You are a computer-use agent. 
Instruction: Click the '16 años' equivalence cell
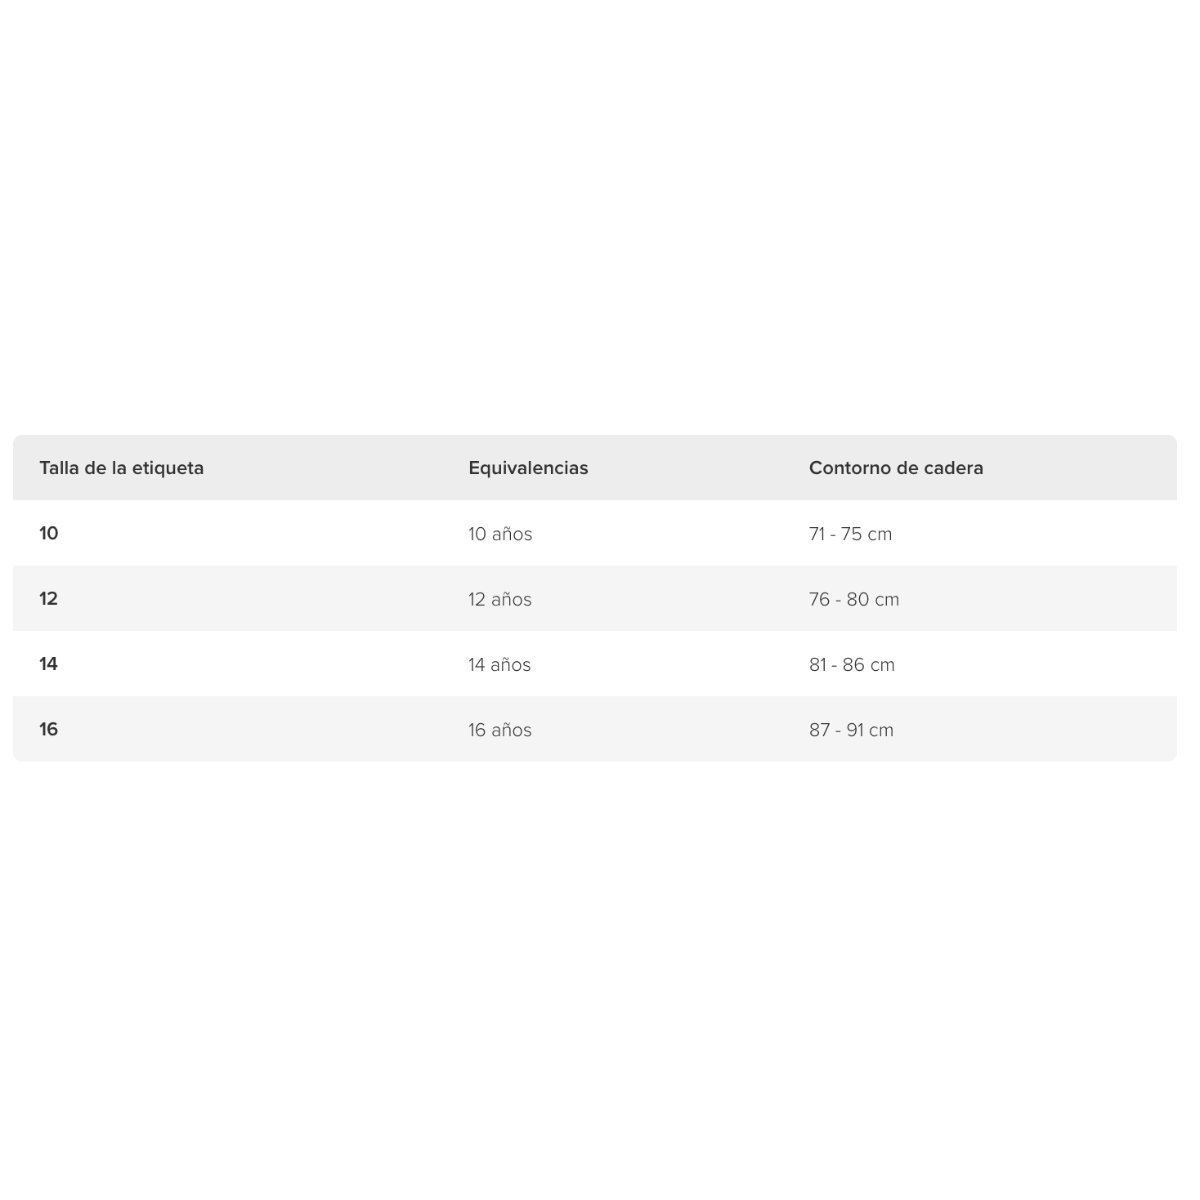coord(500,730)
